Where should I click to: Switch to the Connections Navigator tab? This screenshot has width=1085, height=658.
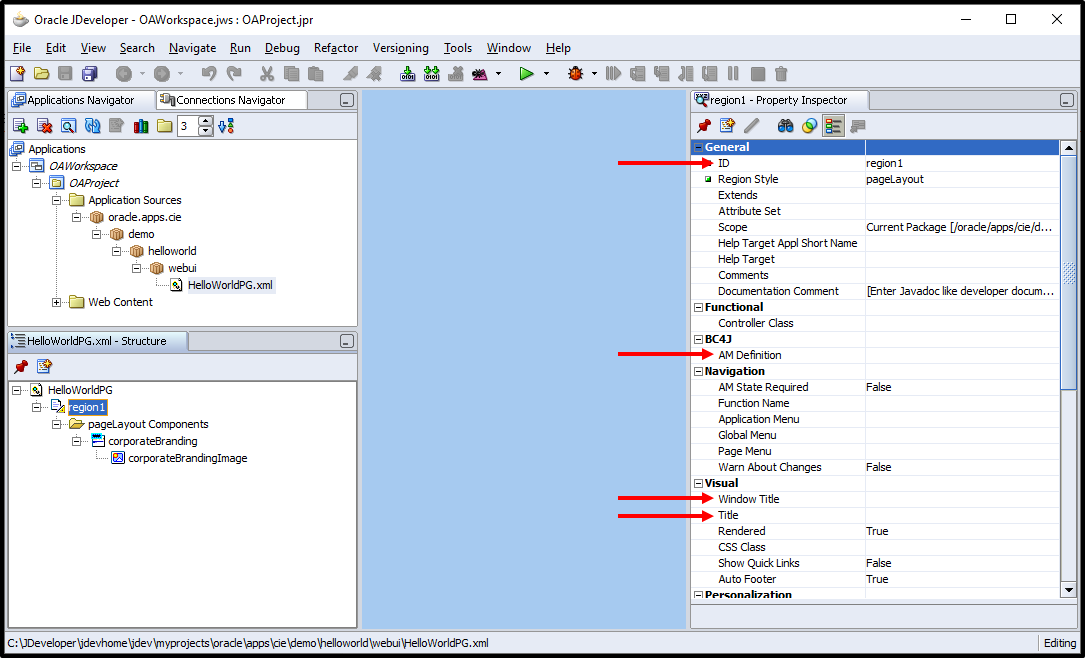point(231,100)
